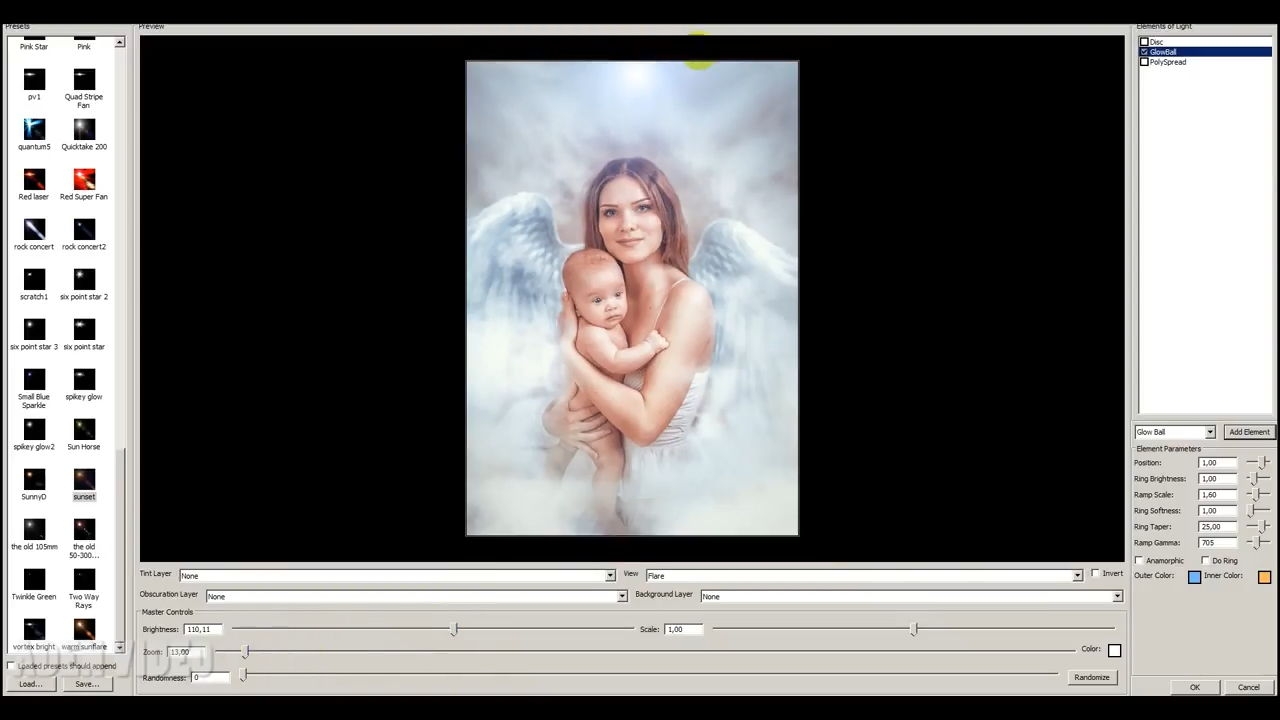Click the Ring Brightness value field
The image size is (1280, 720).
pos(1218,479)
